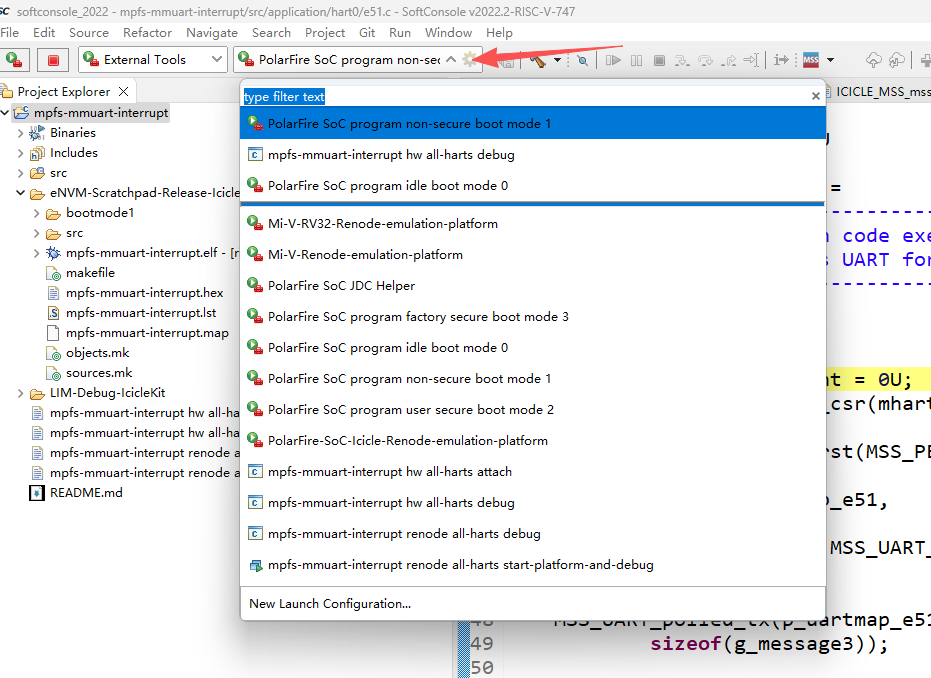This screenshot has width=931, height=678.
Task: Select PolarFire SoC JDC Helper configuration
Action: [x=533, y=286]
